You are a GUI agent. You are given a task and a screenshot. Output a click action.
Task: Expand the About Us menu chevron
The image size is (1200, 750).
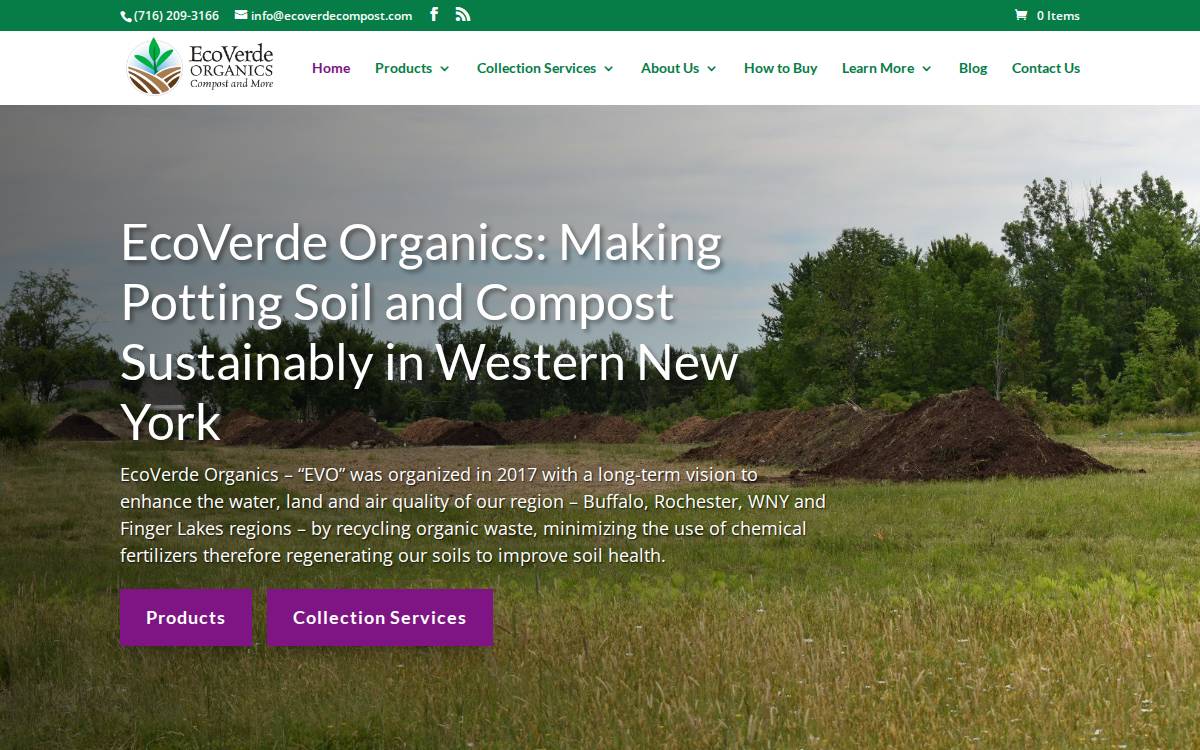pyautogui.click(x=711, y=69)
